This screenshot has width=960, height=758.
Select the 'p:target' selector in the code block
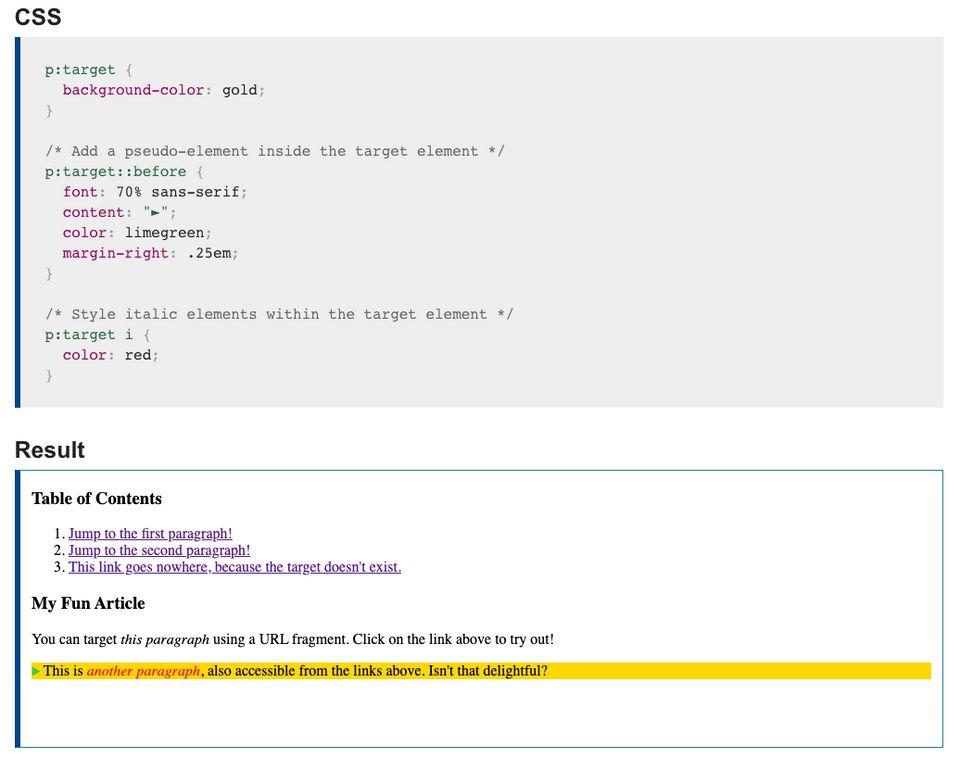[79, 69]
